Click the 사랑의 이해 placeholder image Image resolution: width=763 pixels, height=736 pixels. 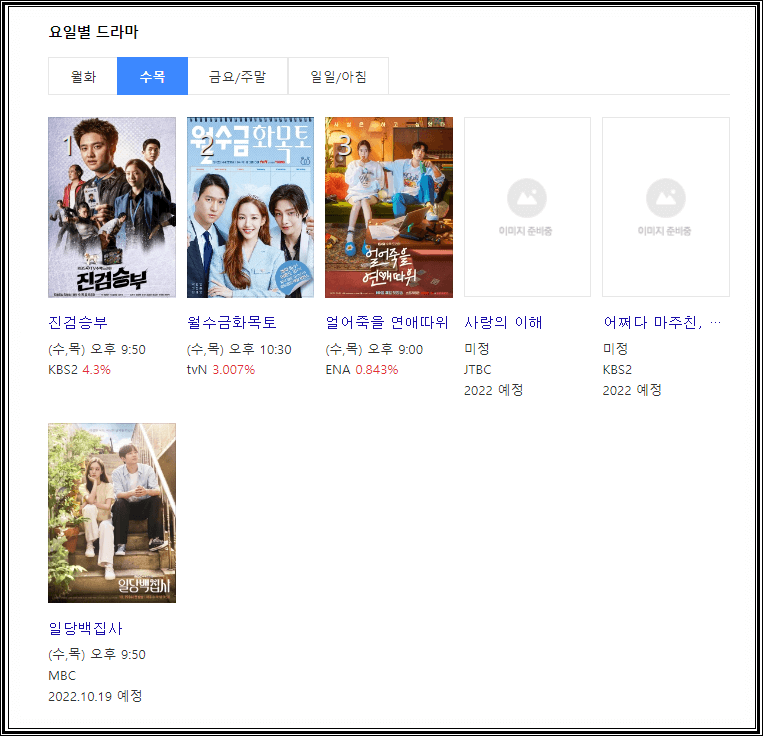pos(527,207)
